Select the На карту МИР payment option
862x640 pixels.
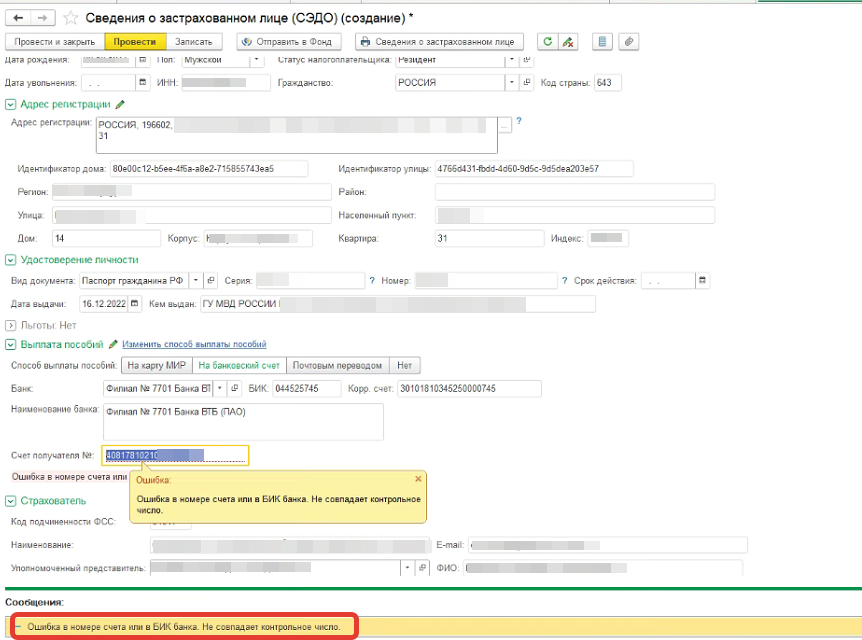155,366
